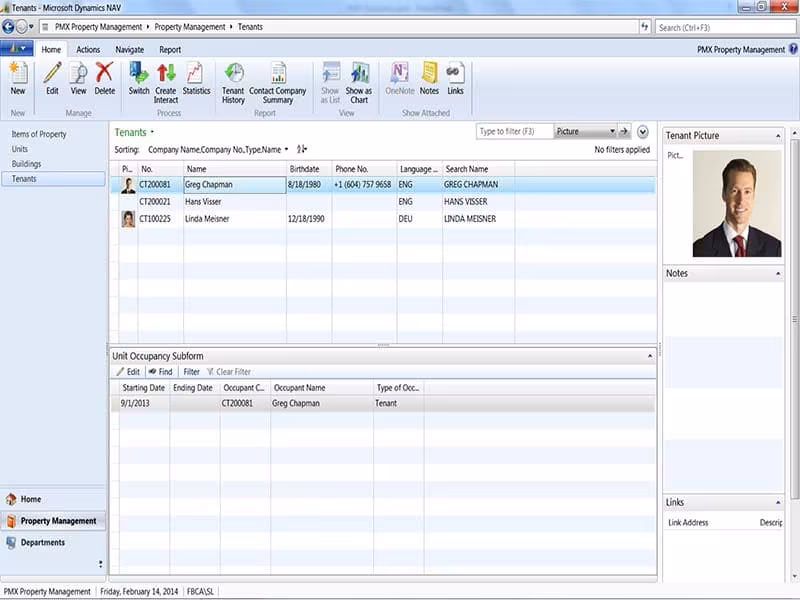The width and height of the screenshot is (800, 600).
Task: Collapse the Links factbox
Action: (778, 503)
